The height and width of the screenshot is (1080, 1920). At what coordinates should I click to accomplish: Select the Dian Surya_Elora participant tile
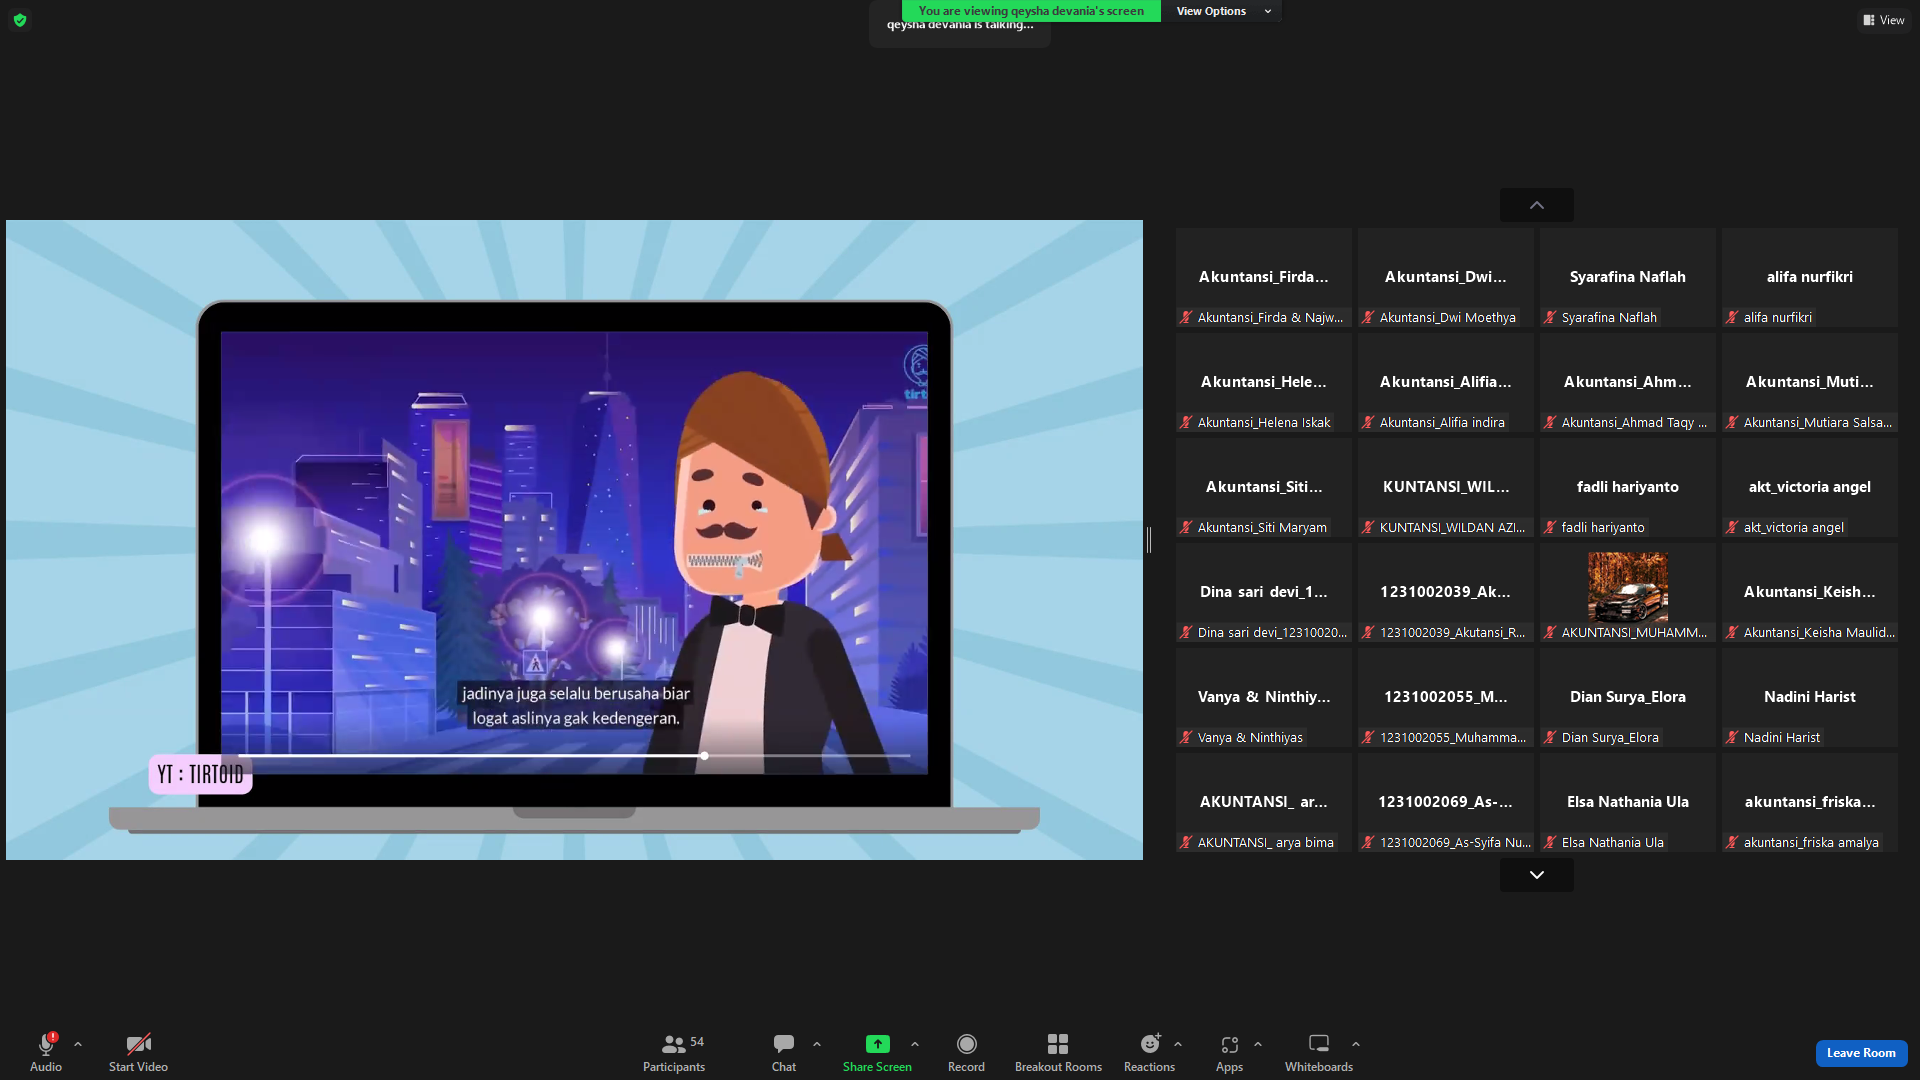pyautogui.click(x=1628, y=697)
